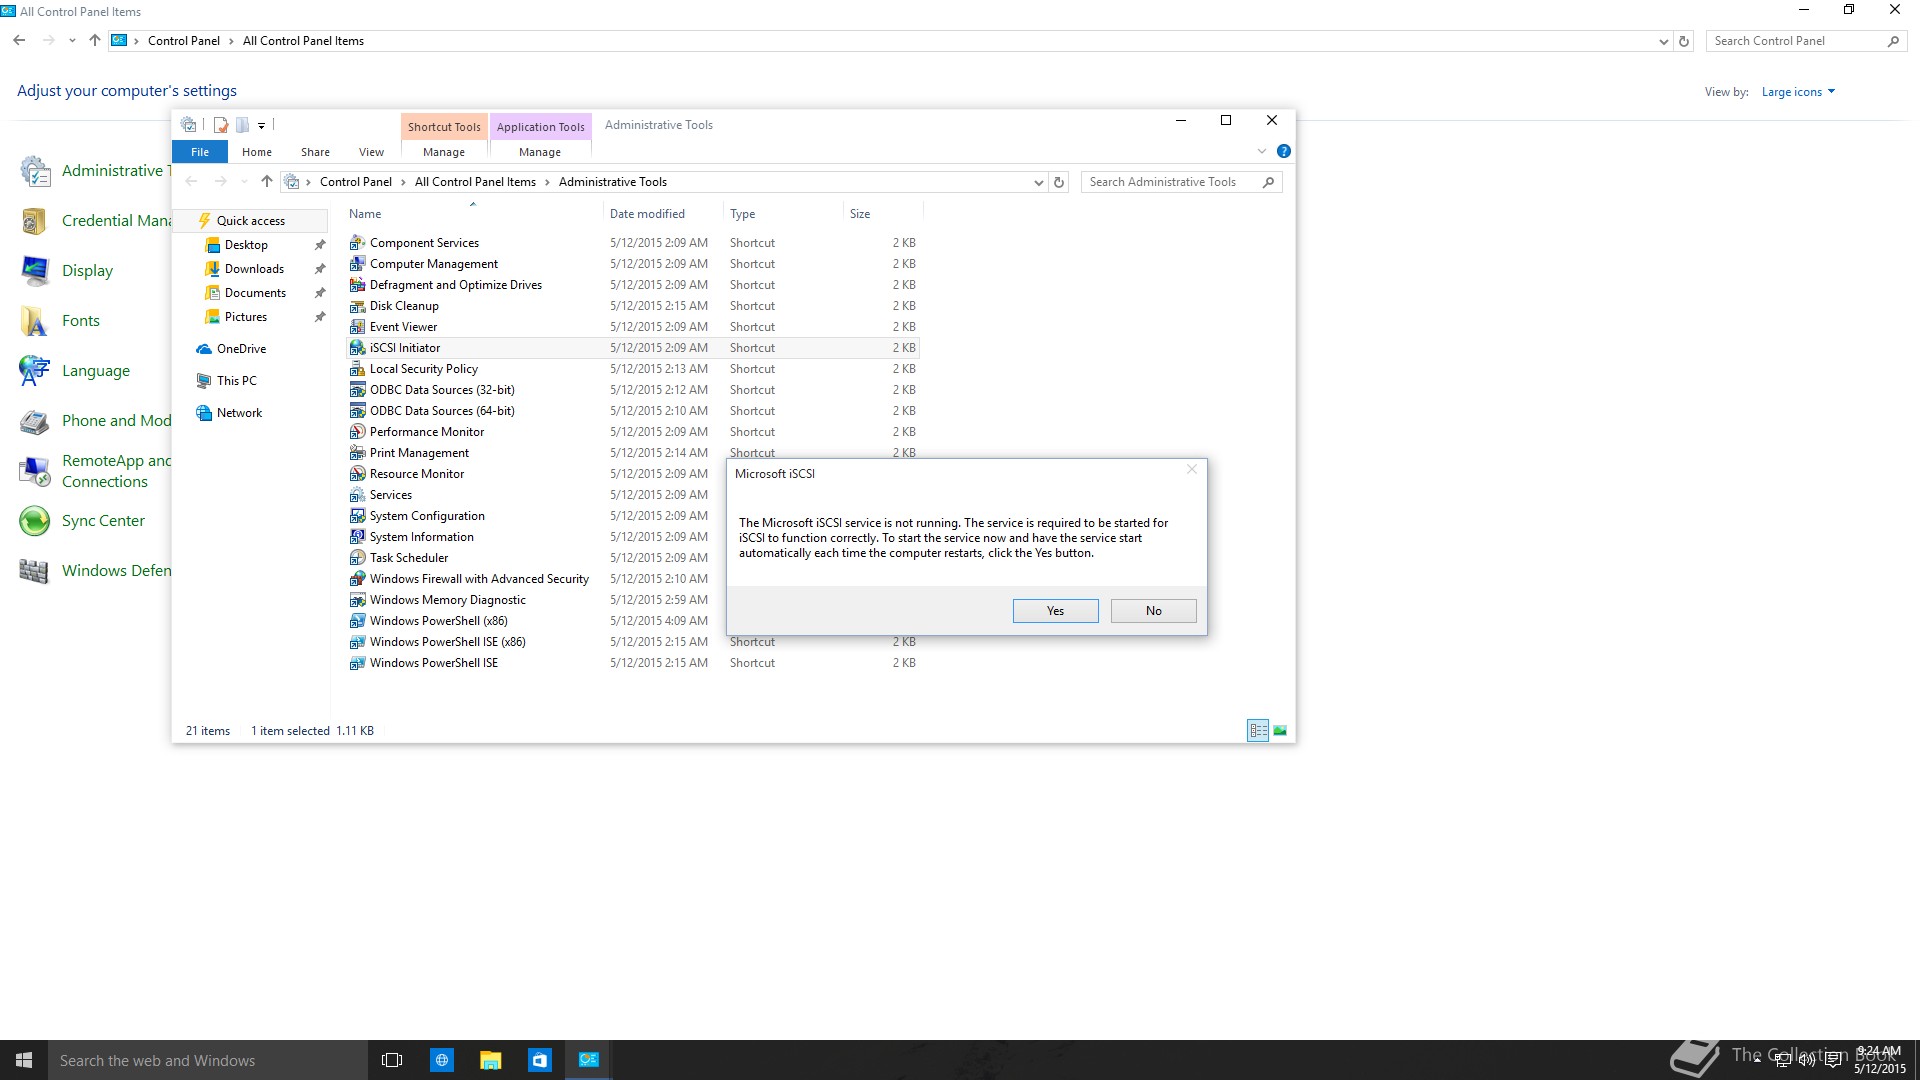Switch to the details view icon in status bar
Image resolution: width=1920 pixels, height=1080 pixels.
coord(1258,731)
